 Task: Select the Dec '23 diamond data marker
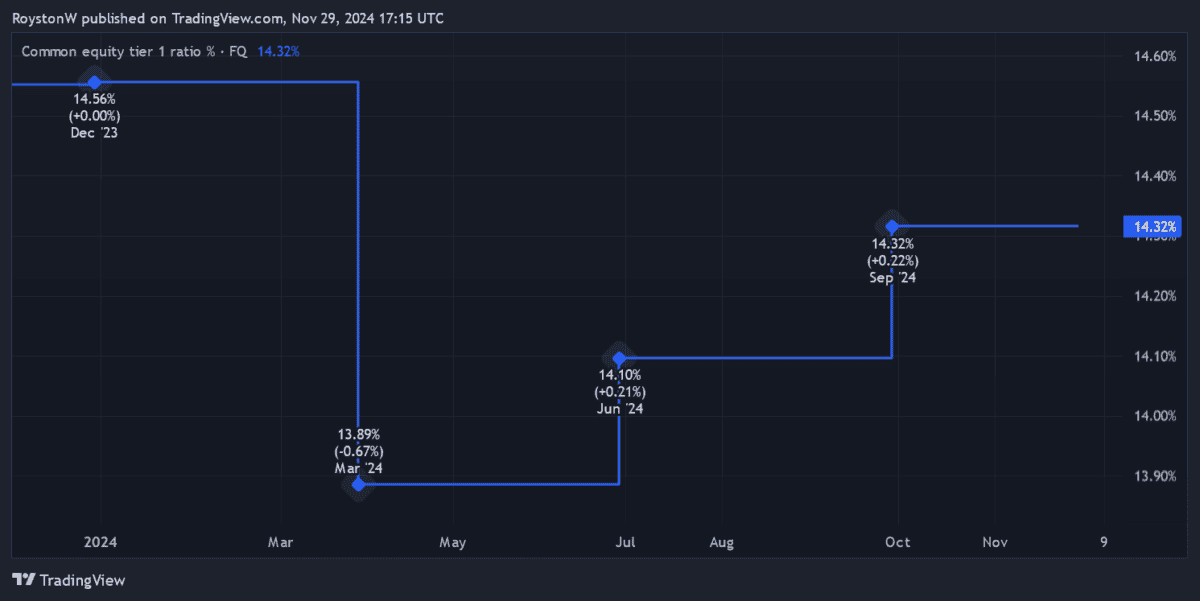[94, 82]
